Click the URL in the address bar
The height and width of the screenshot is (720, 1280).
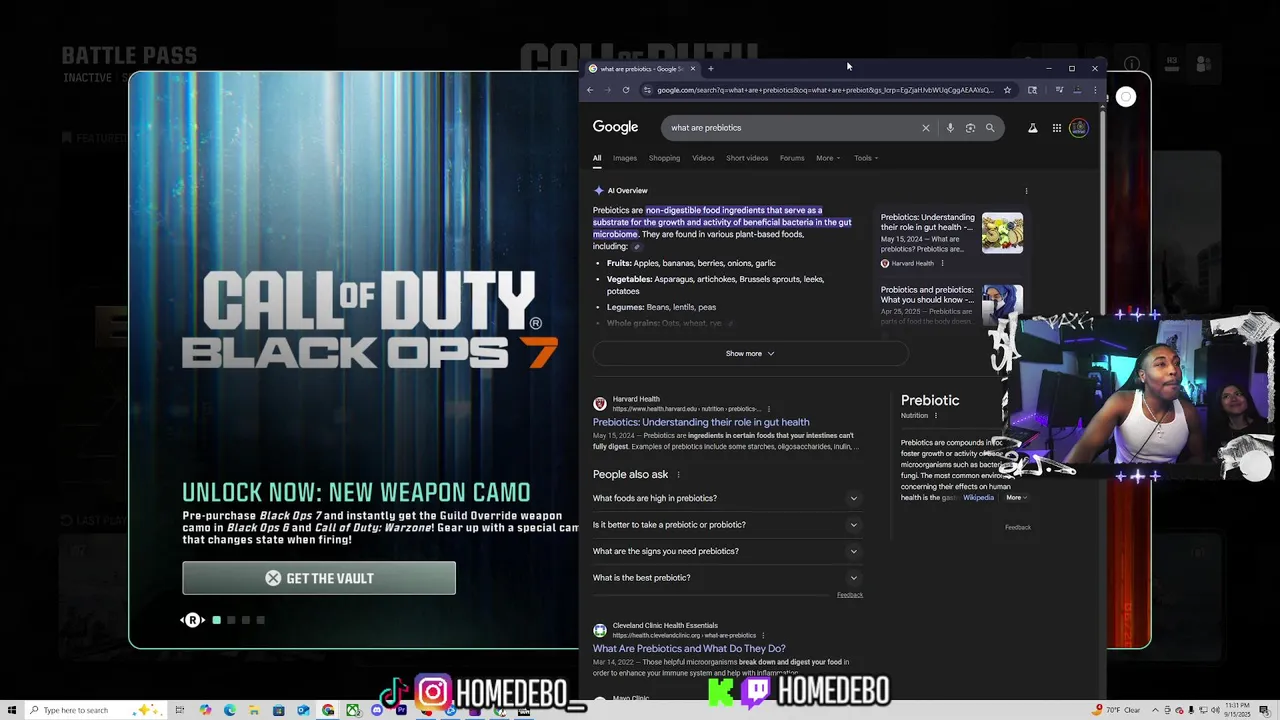point(825,90)
